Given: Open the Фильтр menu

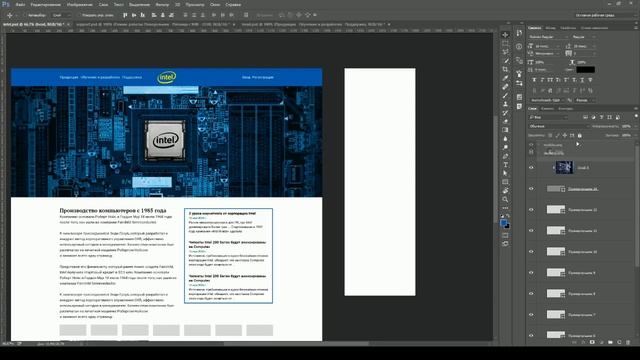Looking at the screenshot, I should [x=162, y=4].
